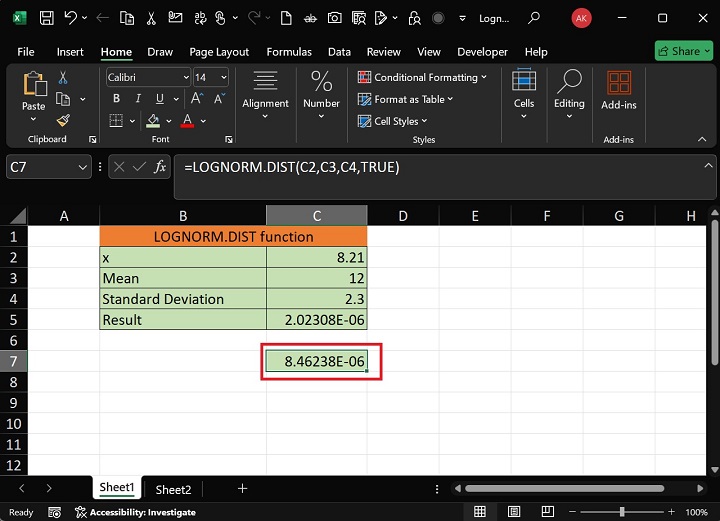This screenshot has width=720, height=521.
Task: Select cell C5 with result 2.02308E-06
Action: (x=316, y=320)
